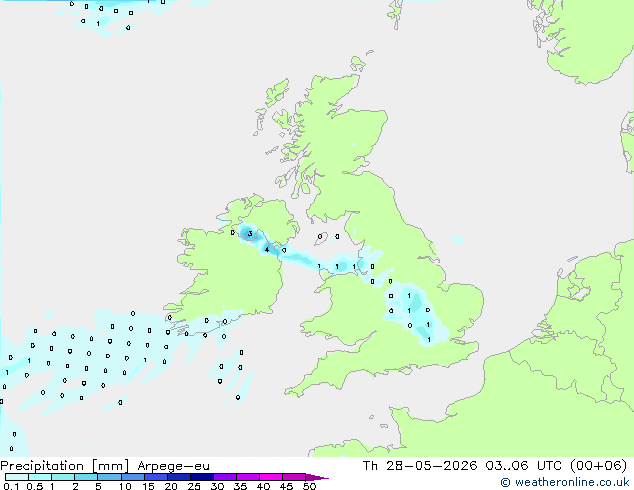Click the 40–45 mm bright magenta swatch
This screenshot has width=634, height=490.
click(x=271, y=477)
